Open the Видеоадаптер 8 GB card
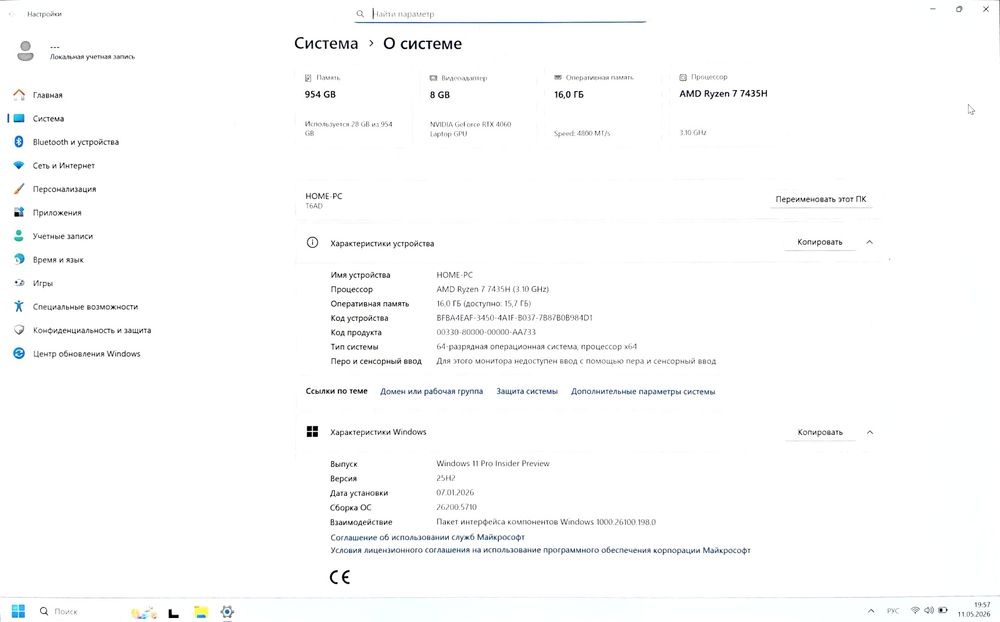This screenshot has width=1000, height=622. (478, 105)
